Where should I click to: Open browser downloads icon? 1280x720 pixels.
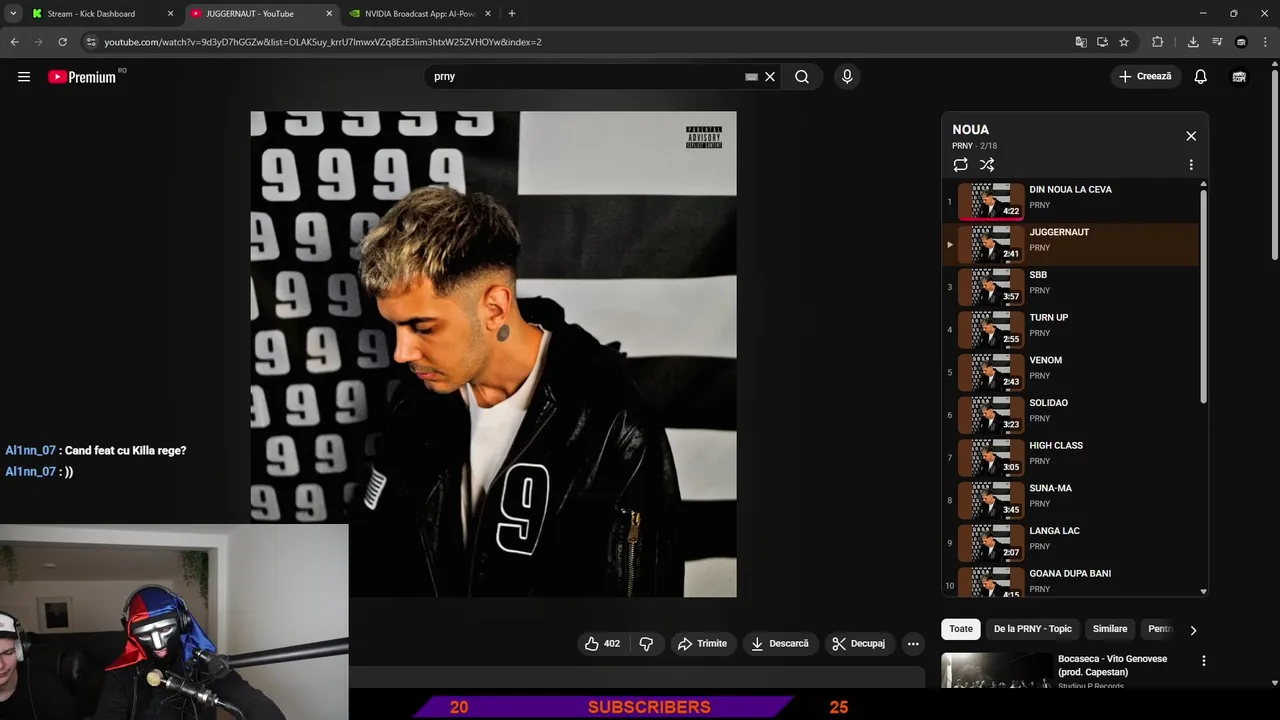coord(1193,42)
